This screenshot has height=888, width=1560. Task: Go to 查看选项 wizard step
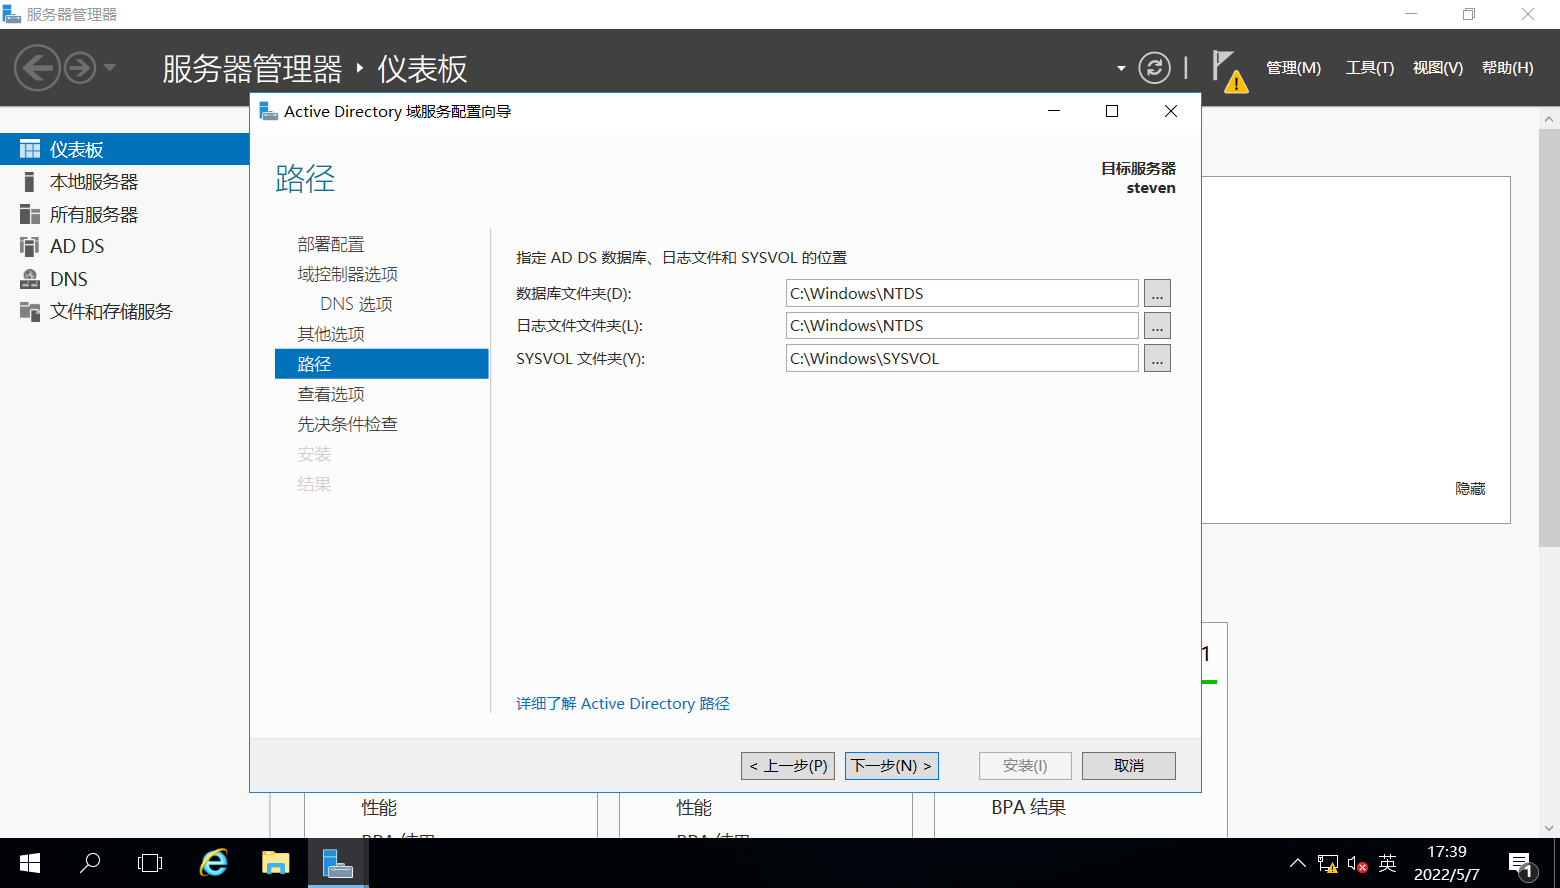coord(331,394)
